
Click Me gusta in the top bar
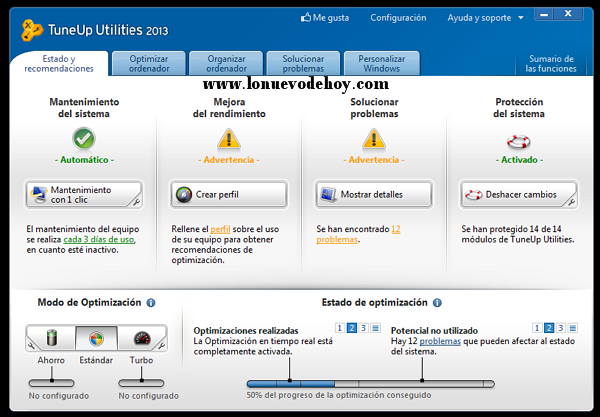point(325,18)
